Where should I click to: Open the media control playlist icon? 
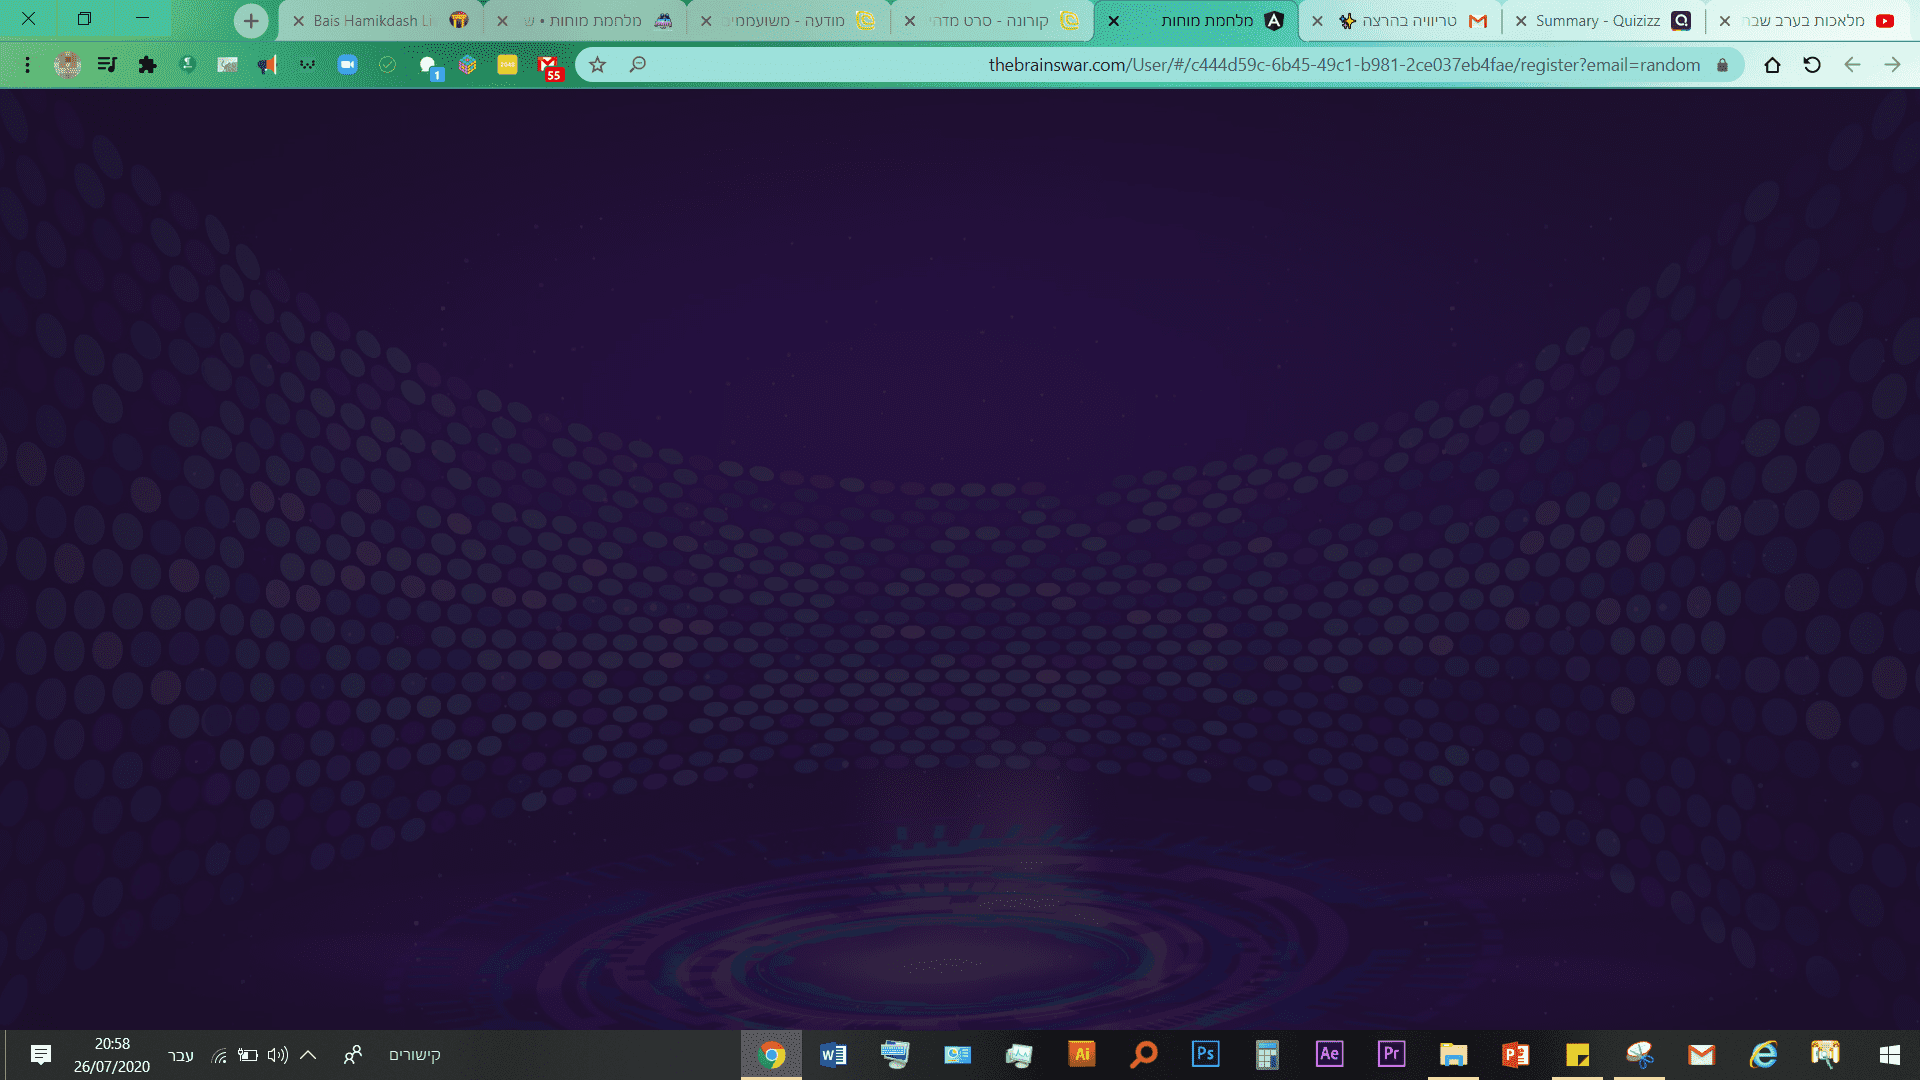(107, 65)
